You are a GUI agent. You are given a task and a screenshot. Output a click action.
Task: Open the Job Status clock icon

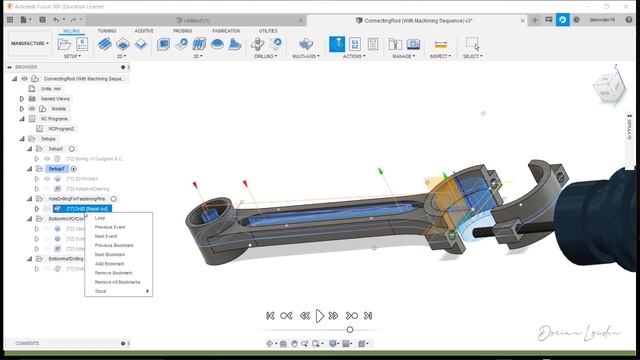point(576,20)
